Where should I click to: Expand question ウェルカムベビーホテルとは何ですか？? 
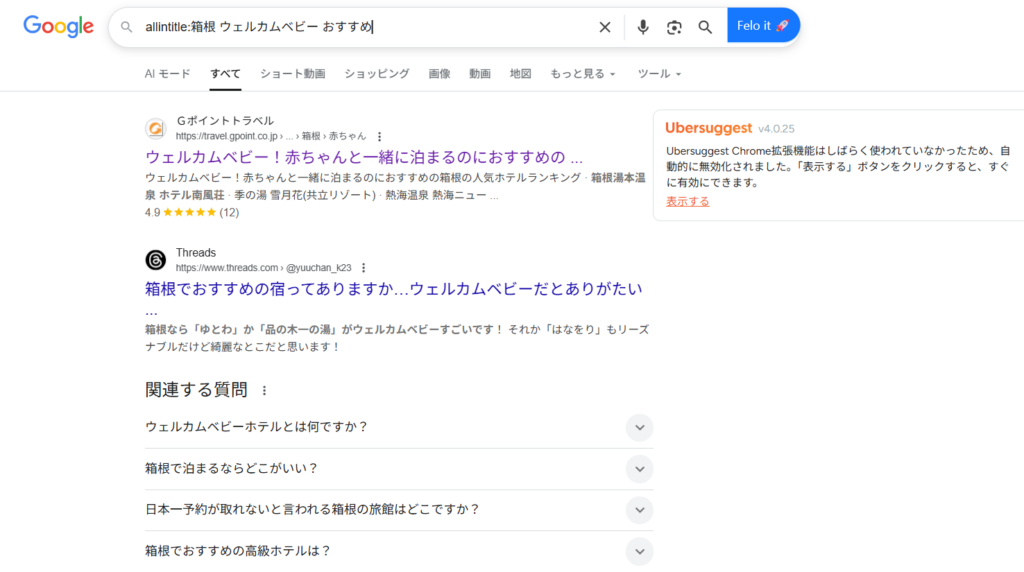click(639, 427)
